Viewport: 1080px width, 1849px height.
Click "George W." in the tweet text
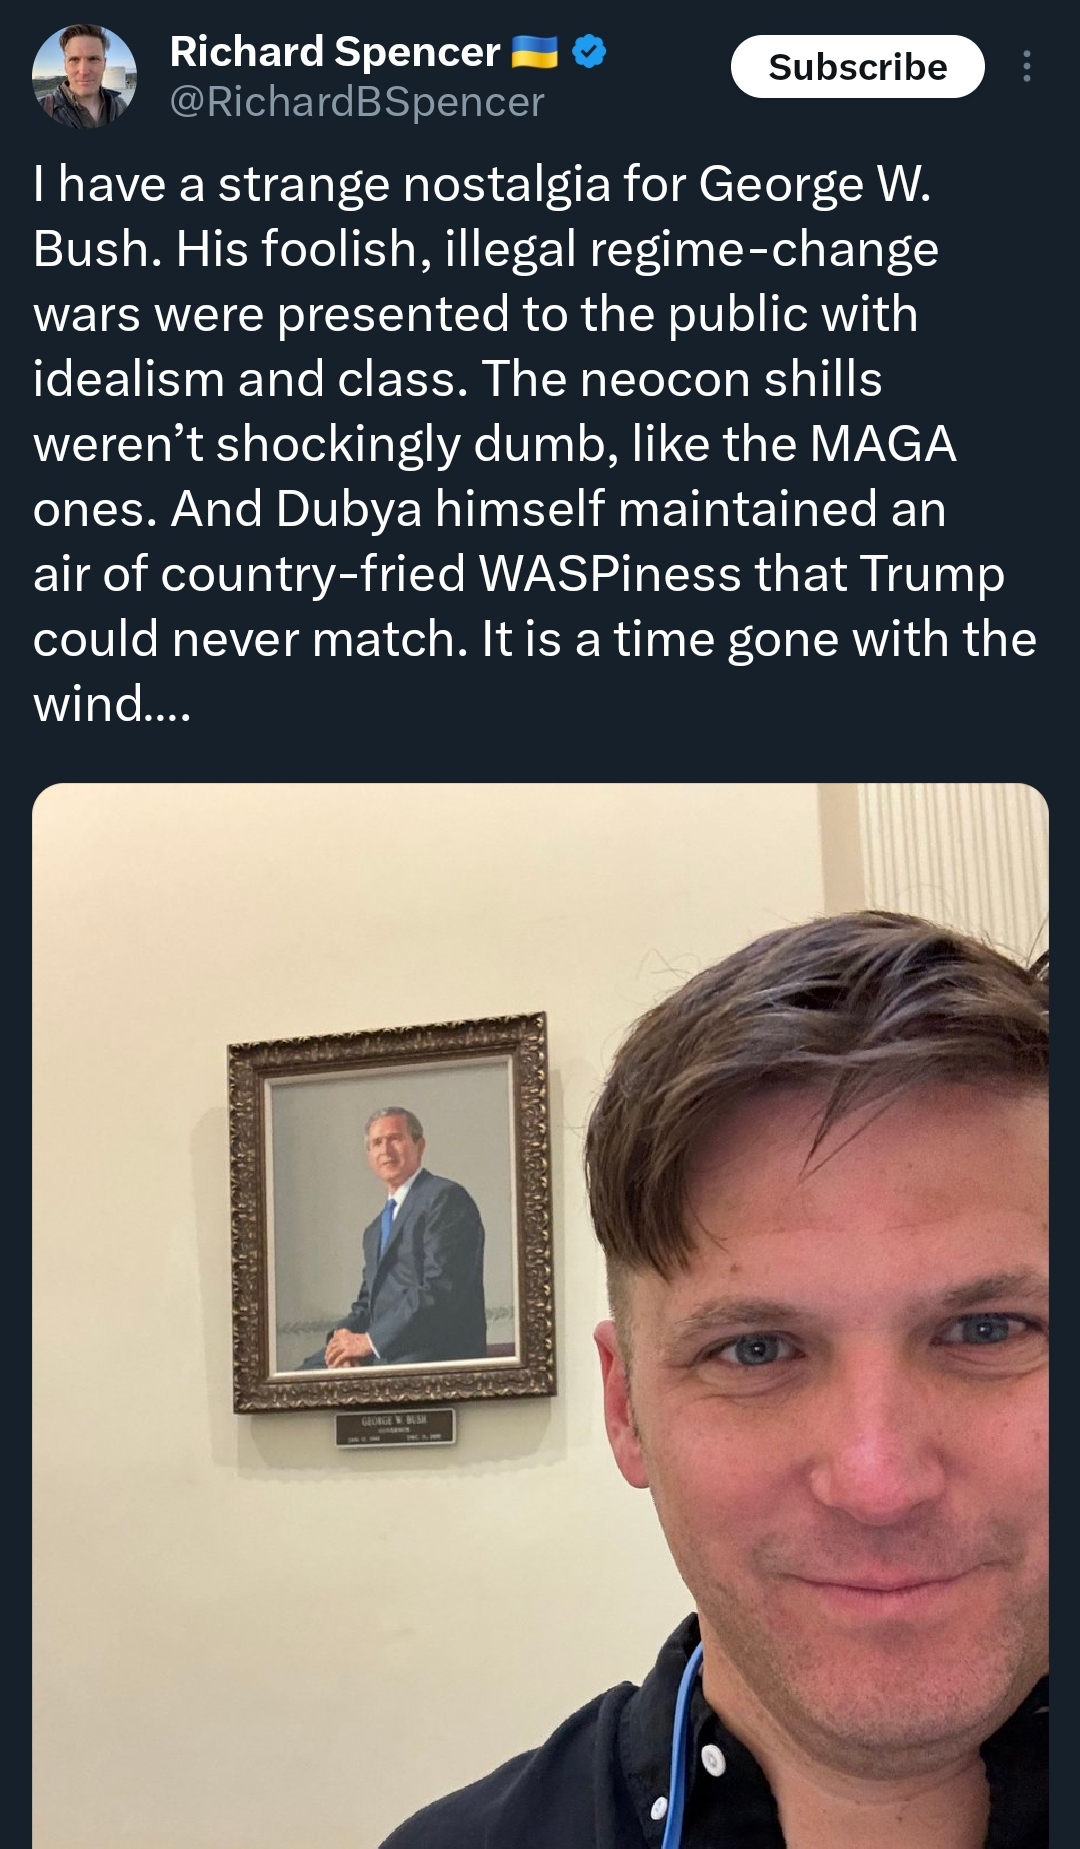pos(814,185)
